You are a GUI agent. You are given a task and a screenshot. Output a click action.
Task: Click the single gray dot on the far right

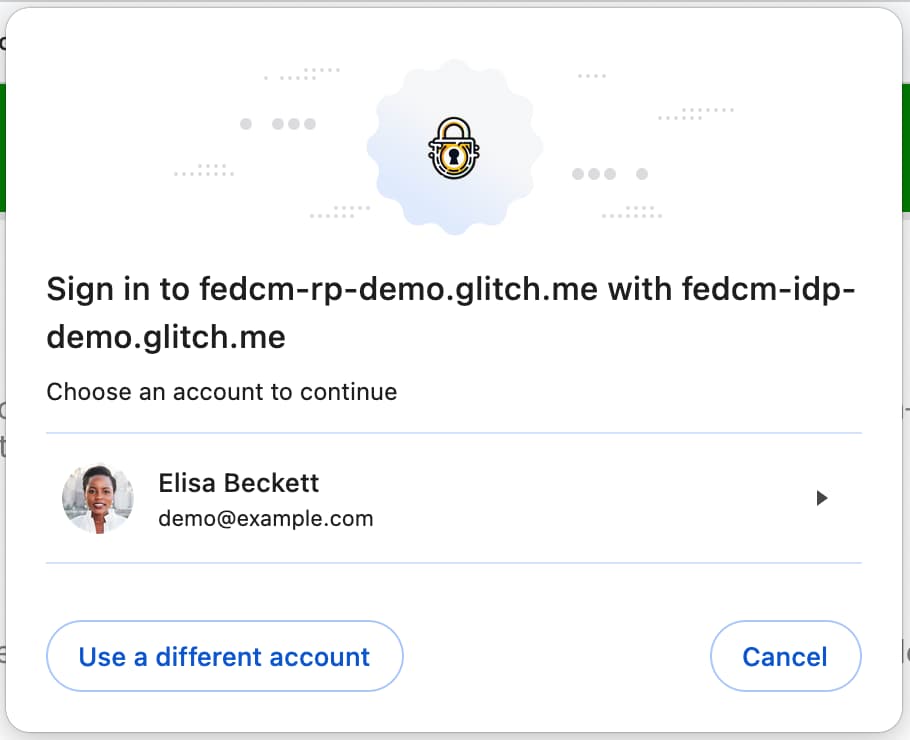click(642, 174)
